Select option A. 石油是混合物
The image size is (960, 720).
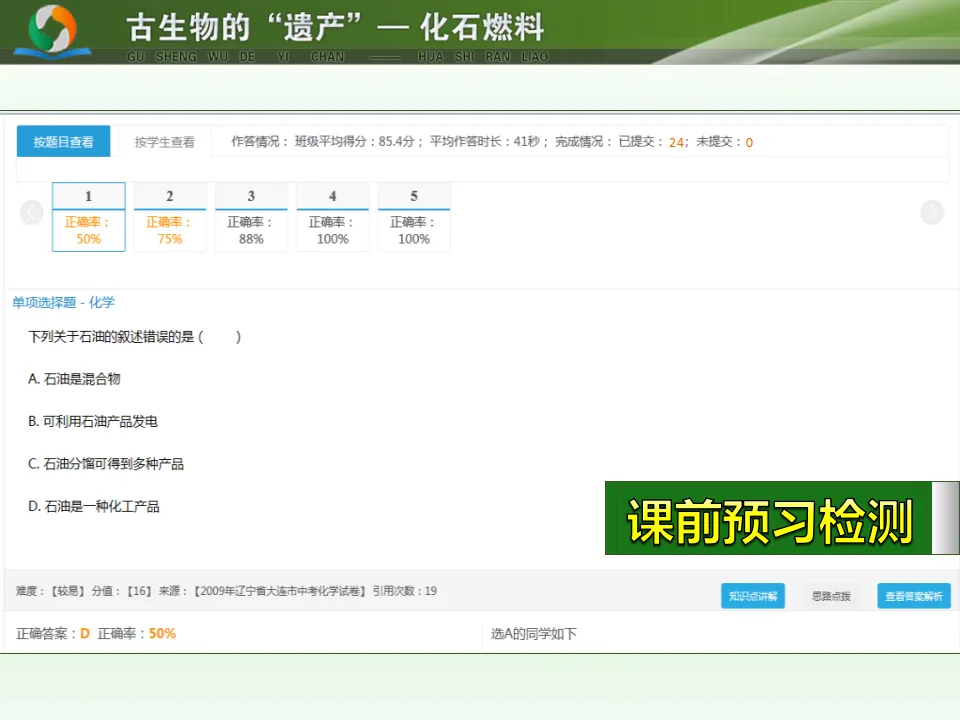tap(75, 379)
